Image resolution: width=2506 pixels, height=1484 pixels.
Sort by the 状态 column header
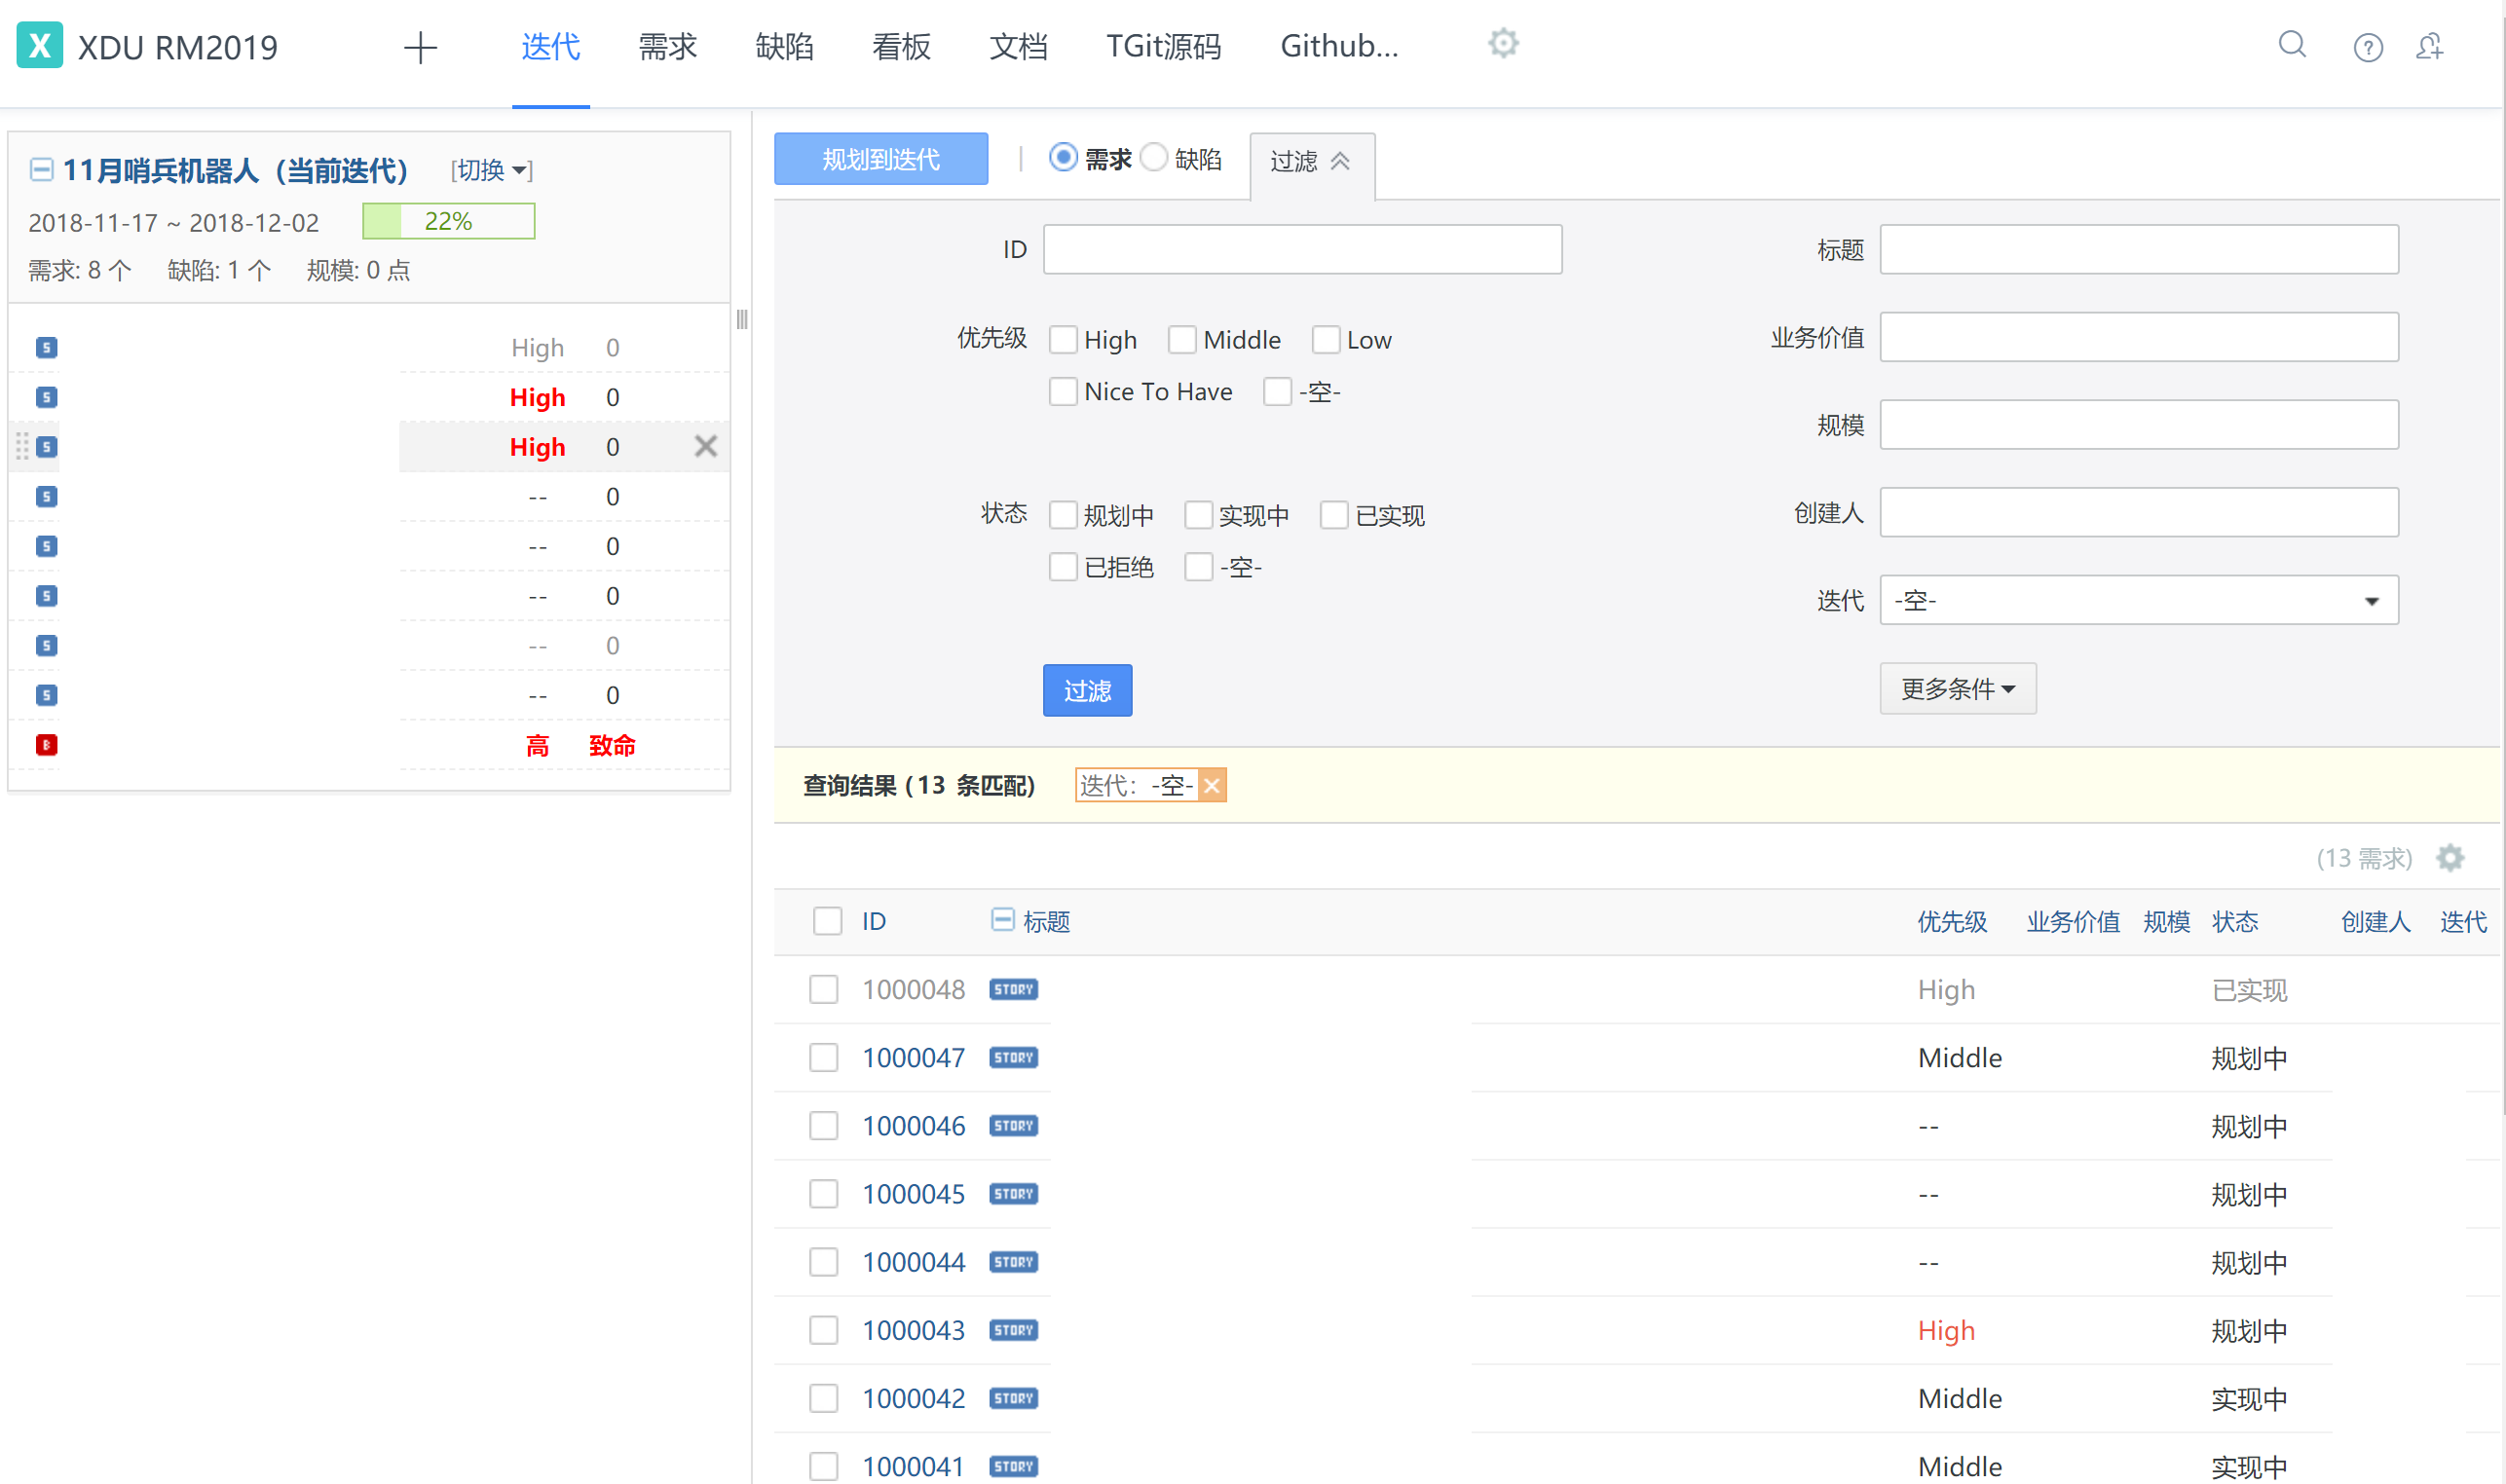(x=2234, y=921)
